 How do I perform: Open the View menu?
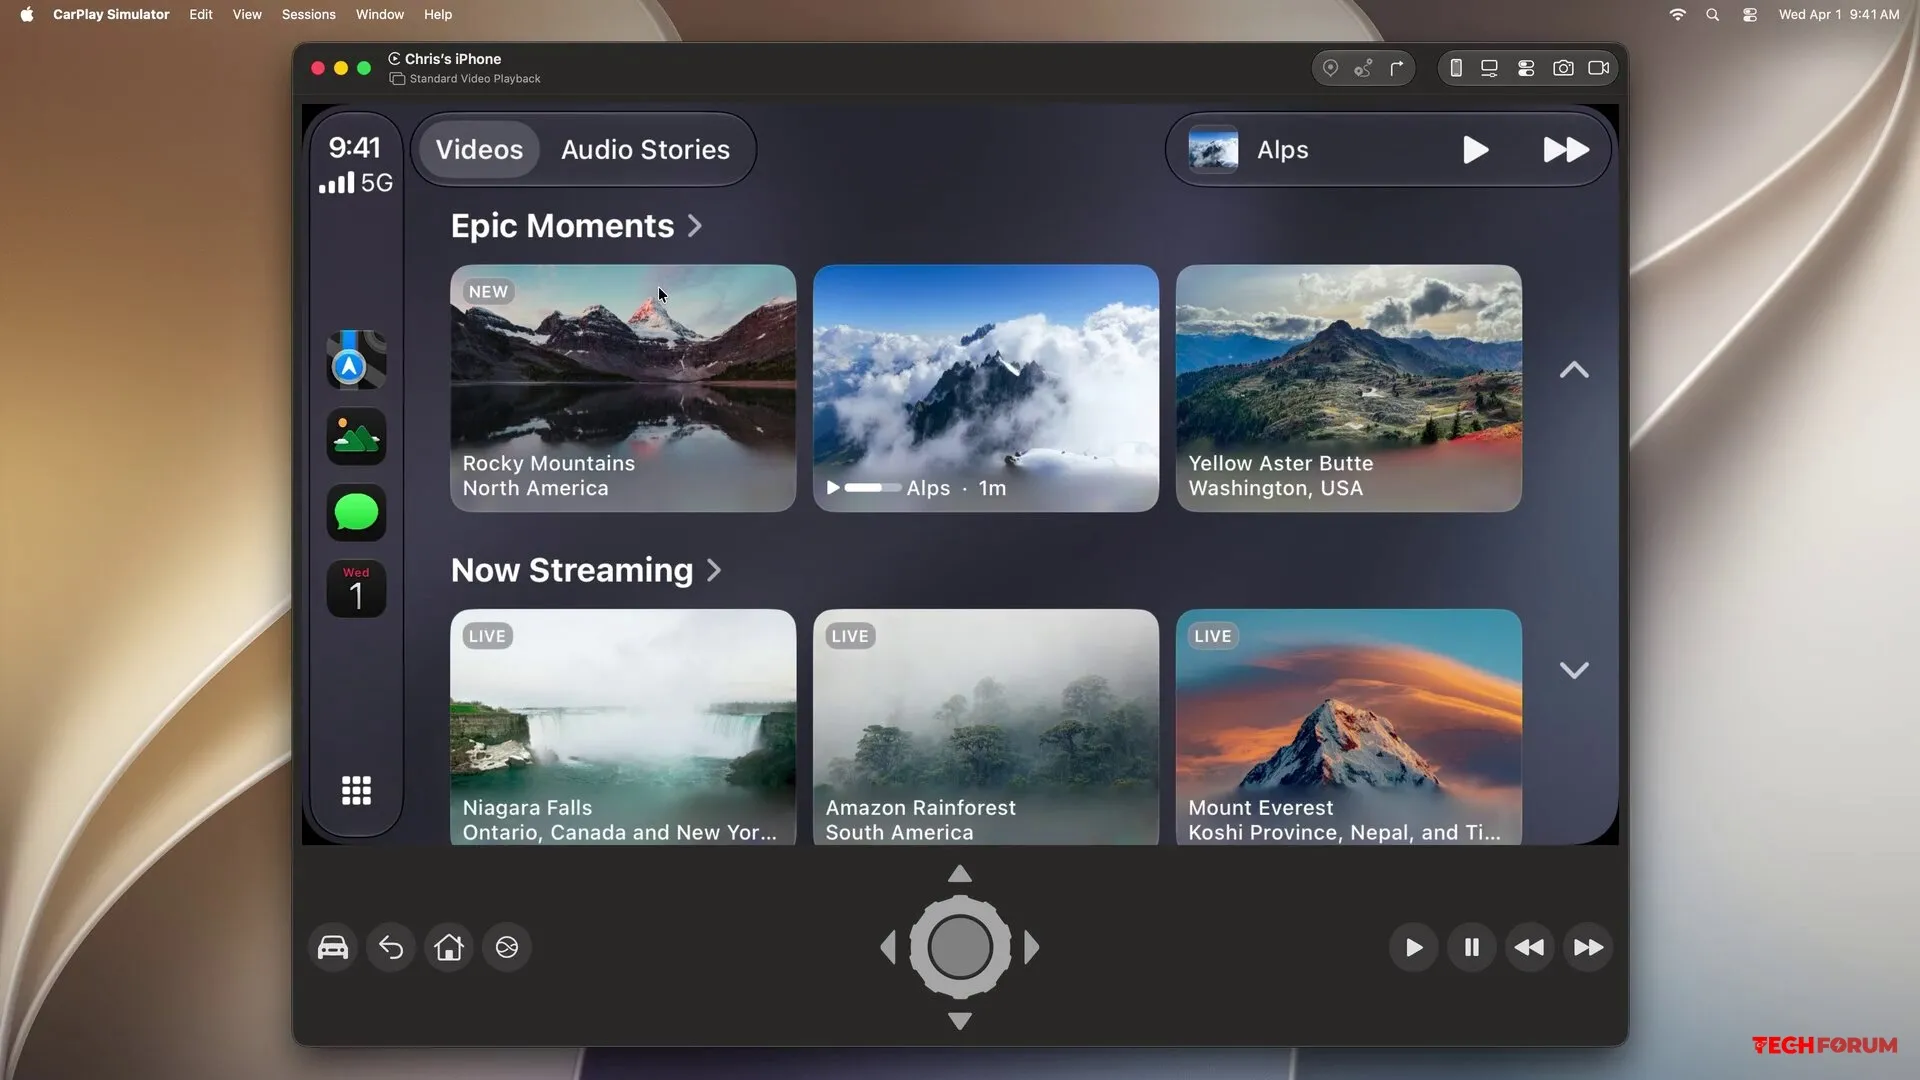pyautogui.click(x=247, y=14)
